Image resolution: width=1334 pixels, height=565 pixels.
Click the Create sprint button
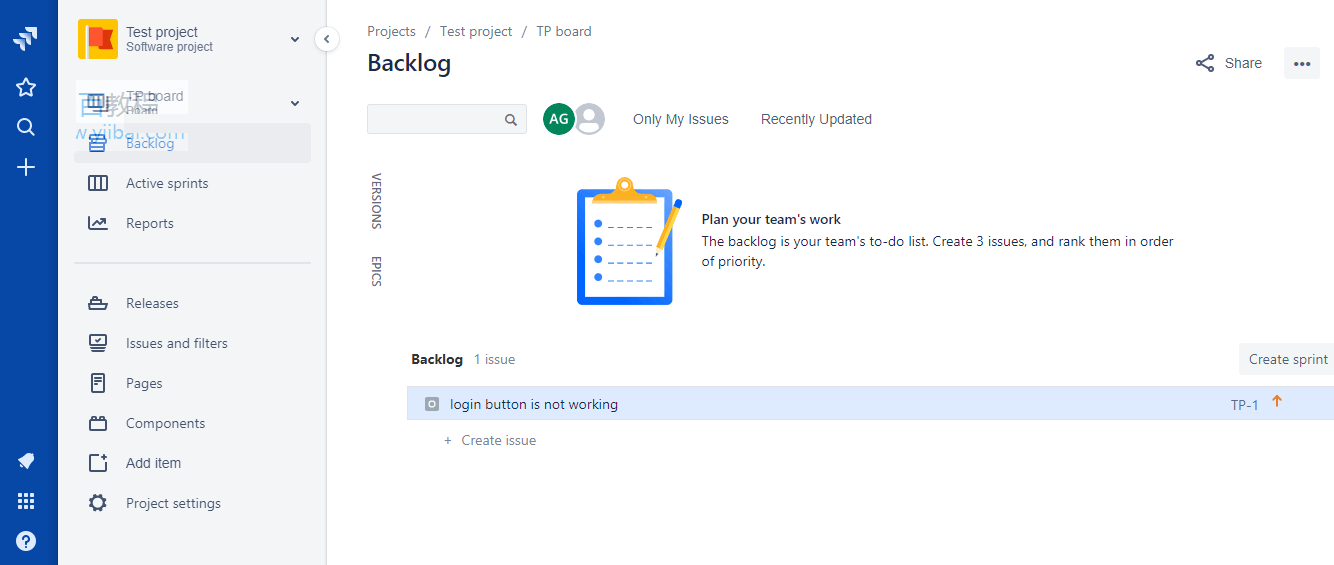1288,359
